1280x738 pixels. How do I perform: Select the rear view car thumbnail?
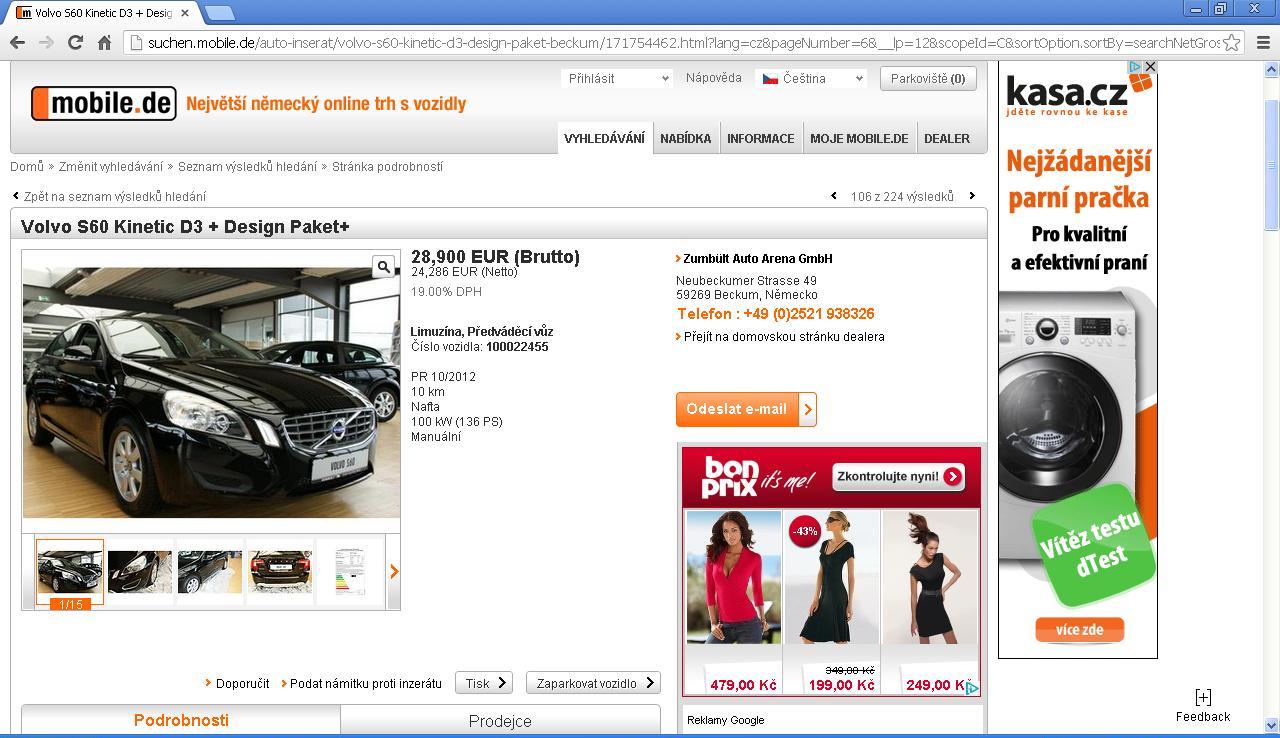coord(280,572)
